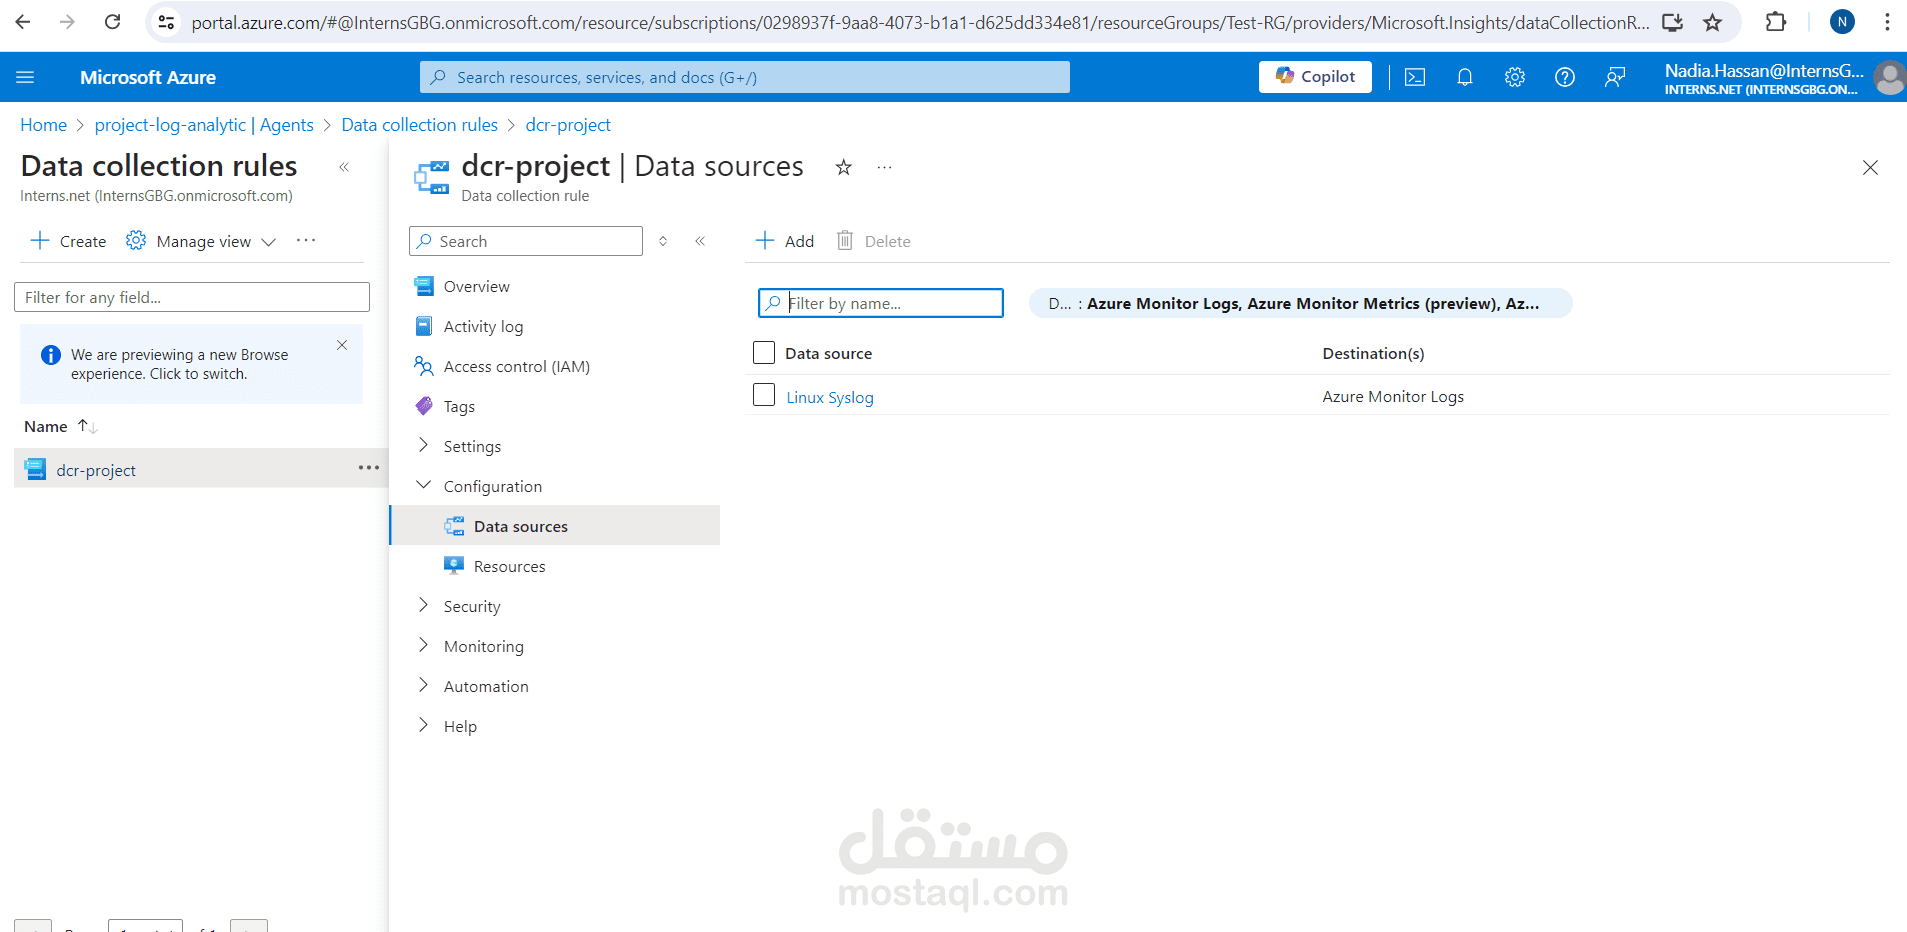Open the site information icon in address bar
1907x932 pixels.
(167, 22)
